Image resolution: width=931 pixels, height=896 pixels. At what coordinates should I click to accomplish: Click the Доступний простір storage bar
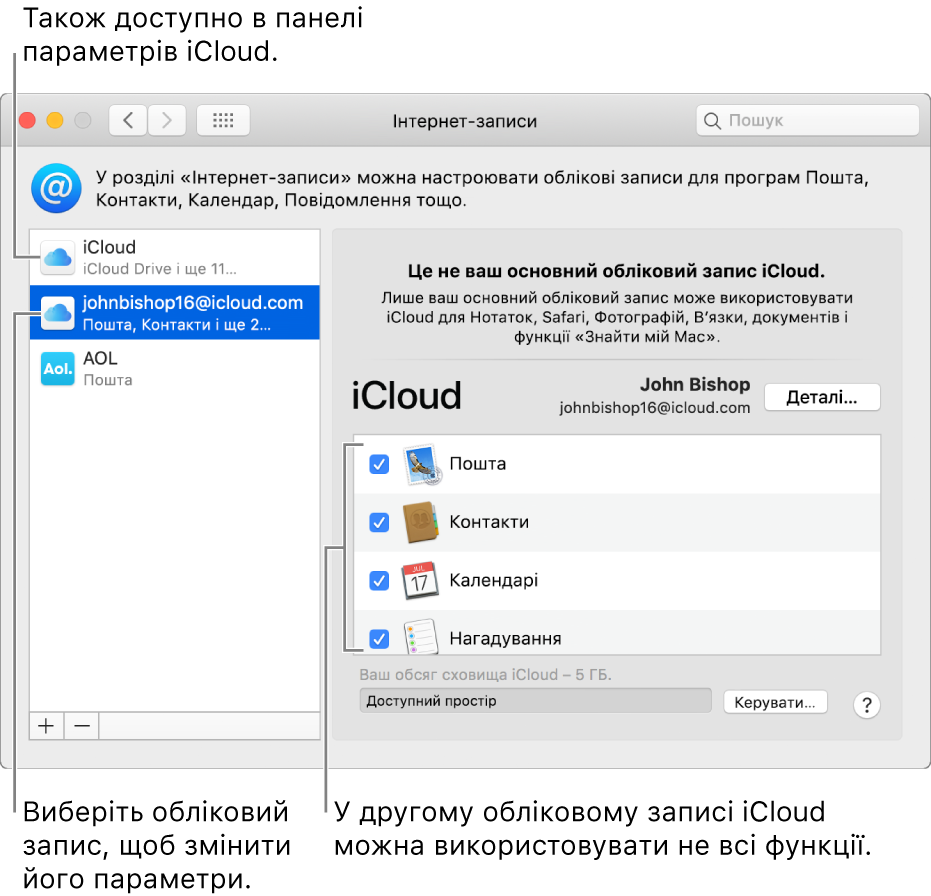point(536,701)
